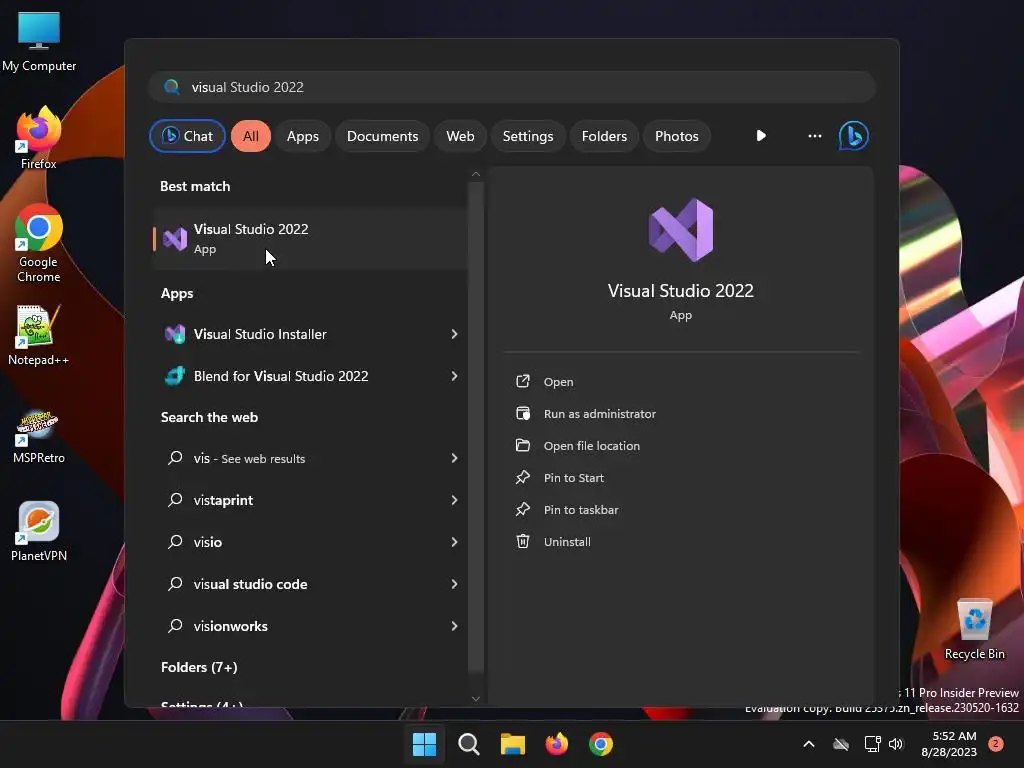The height and width of the screenshot is (768, 1024).
Task: Open the notification badge in the tray
Action: (x=995, y=744)
